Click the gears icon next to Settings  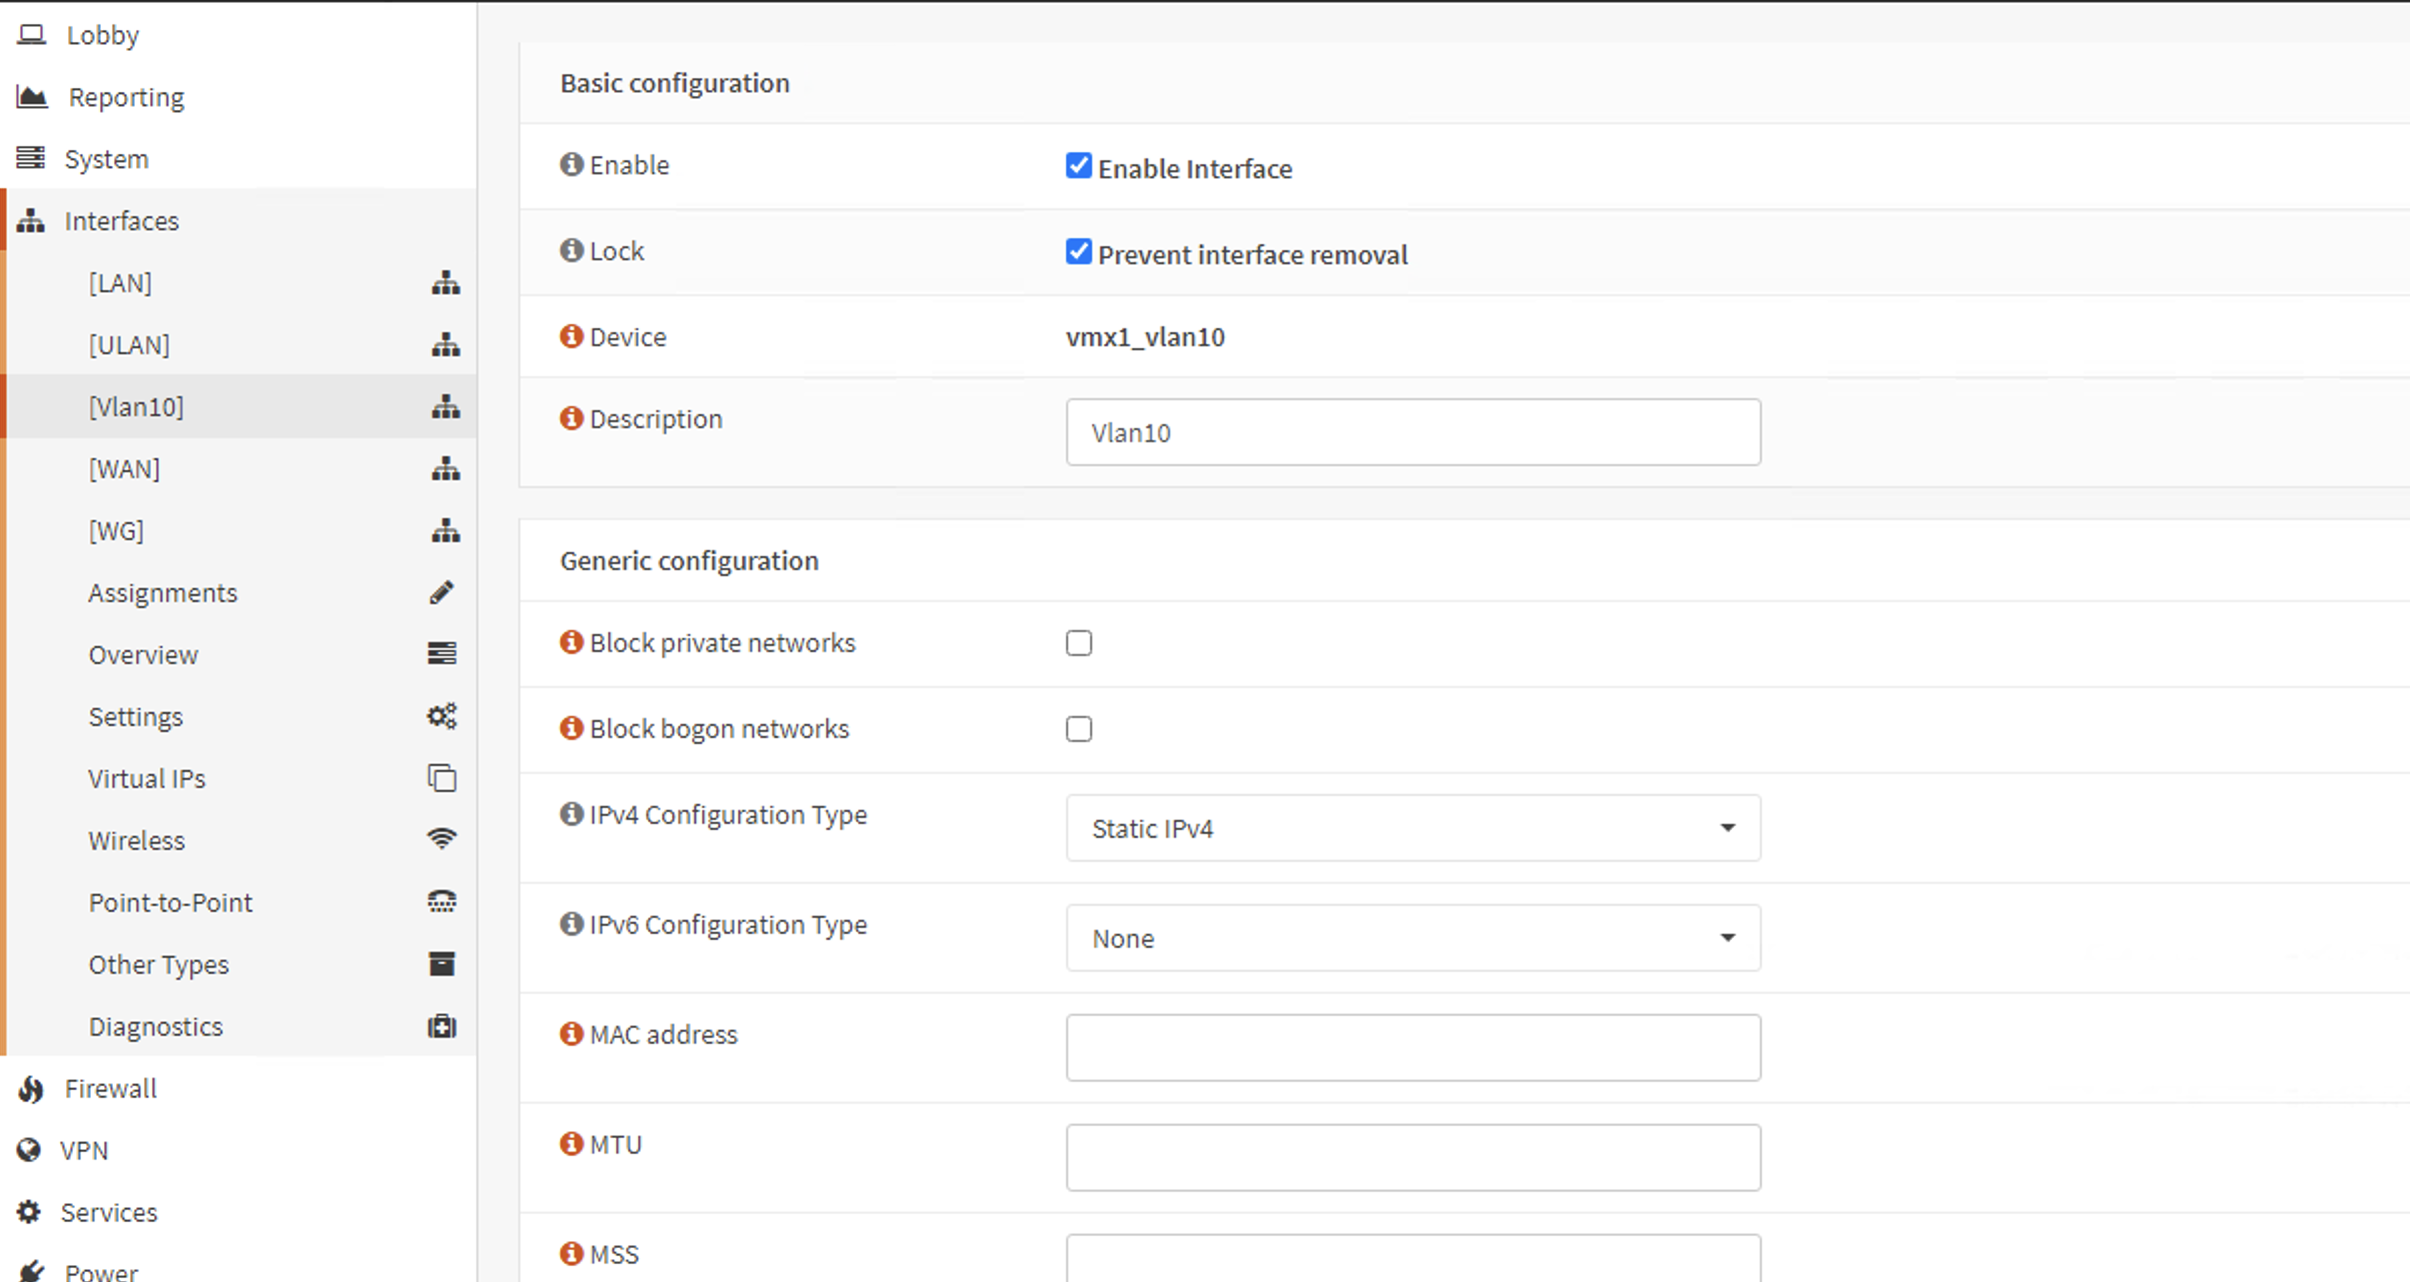(x=442, y=717)
